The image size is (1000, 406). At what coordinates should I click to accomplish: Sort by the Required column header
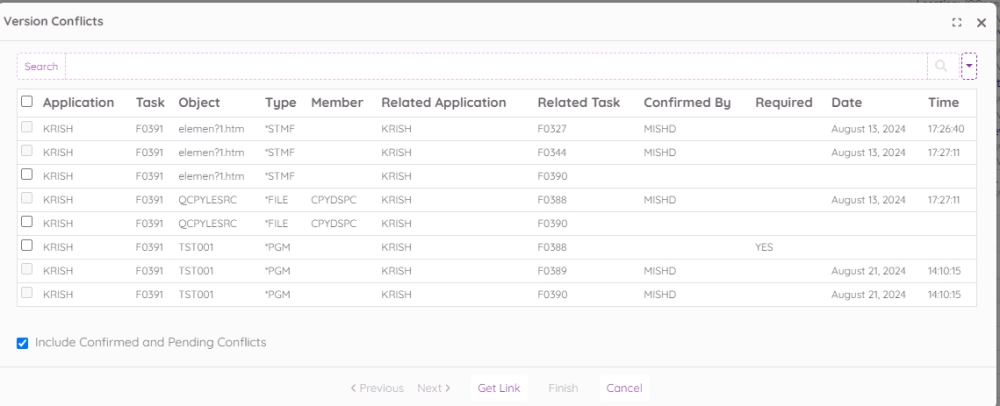coord(783,102)
